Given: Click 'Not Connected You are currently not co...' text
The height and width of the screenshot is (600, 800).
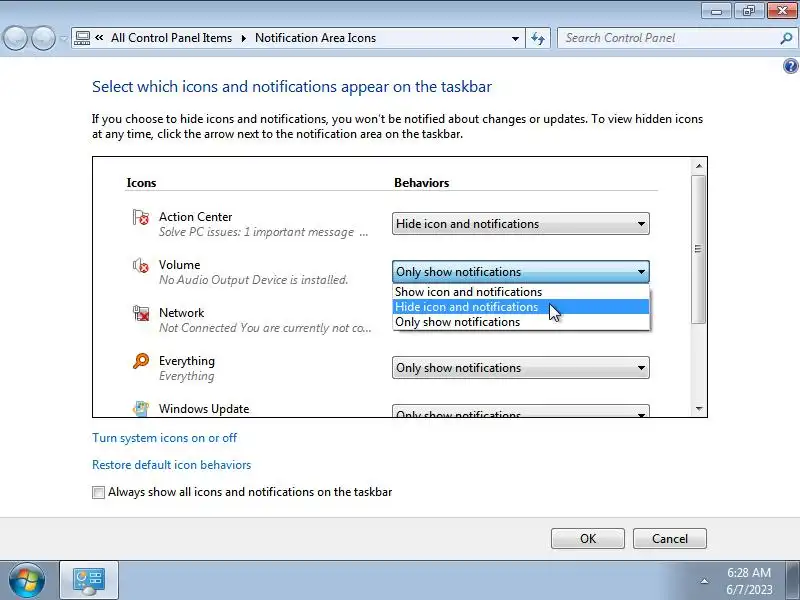Looking at the screenshot, I should [265, 328].
